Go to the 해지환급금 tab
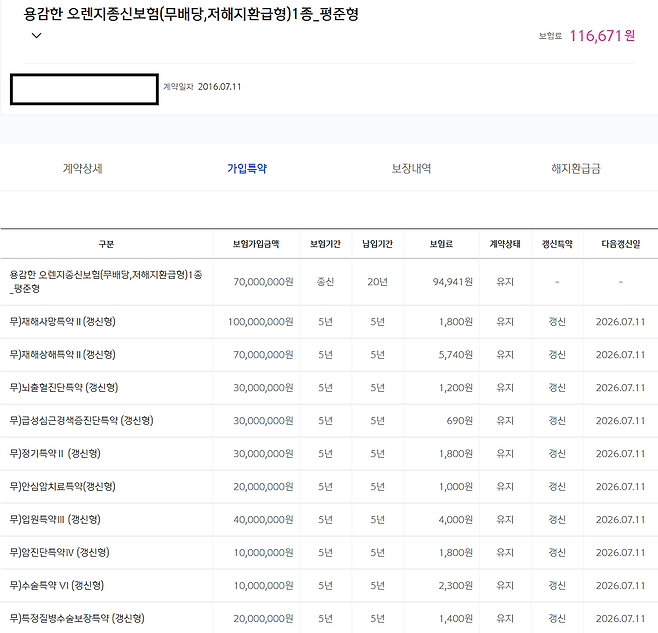 576,169
